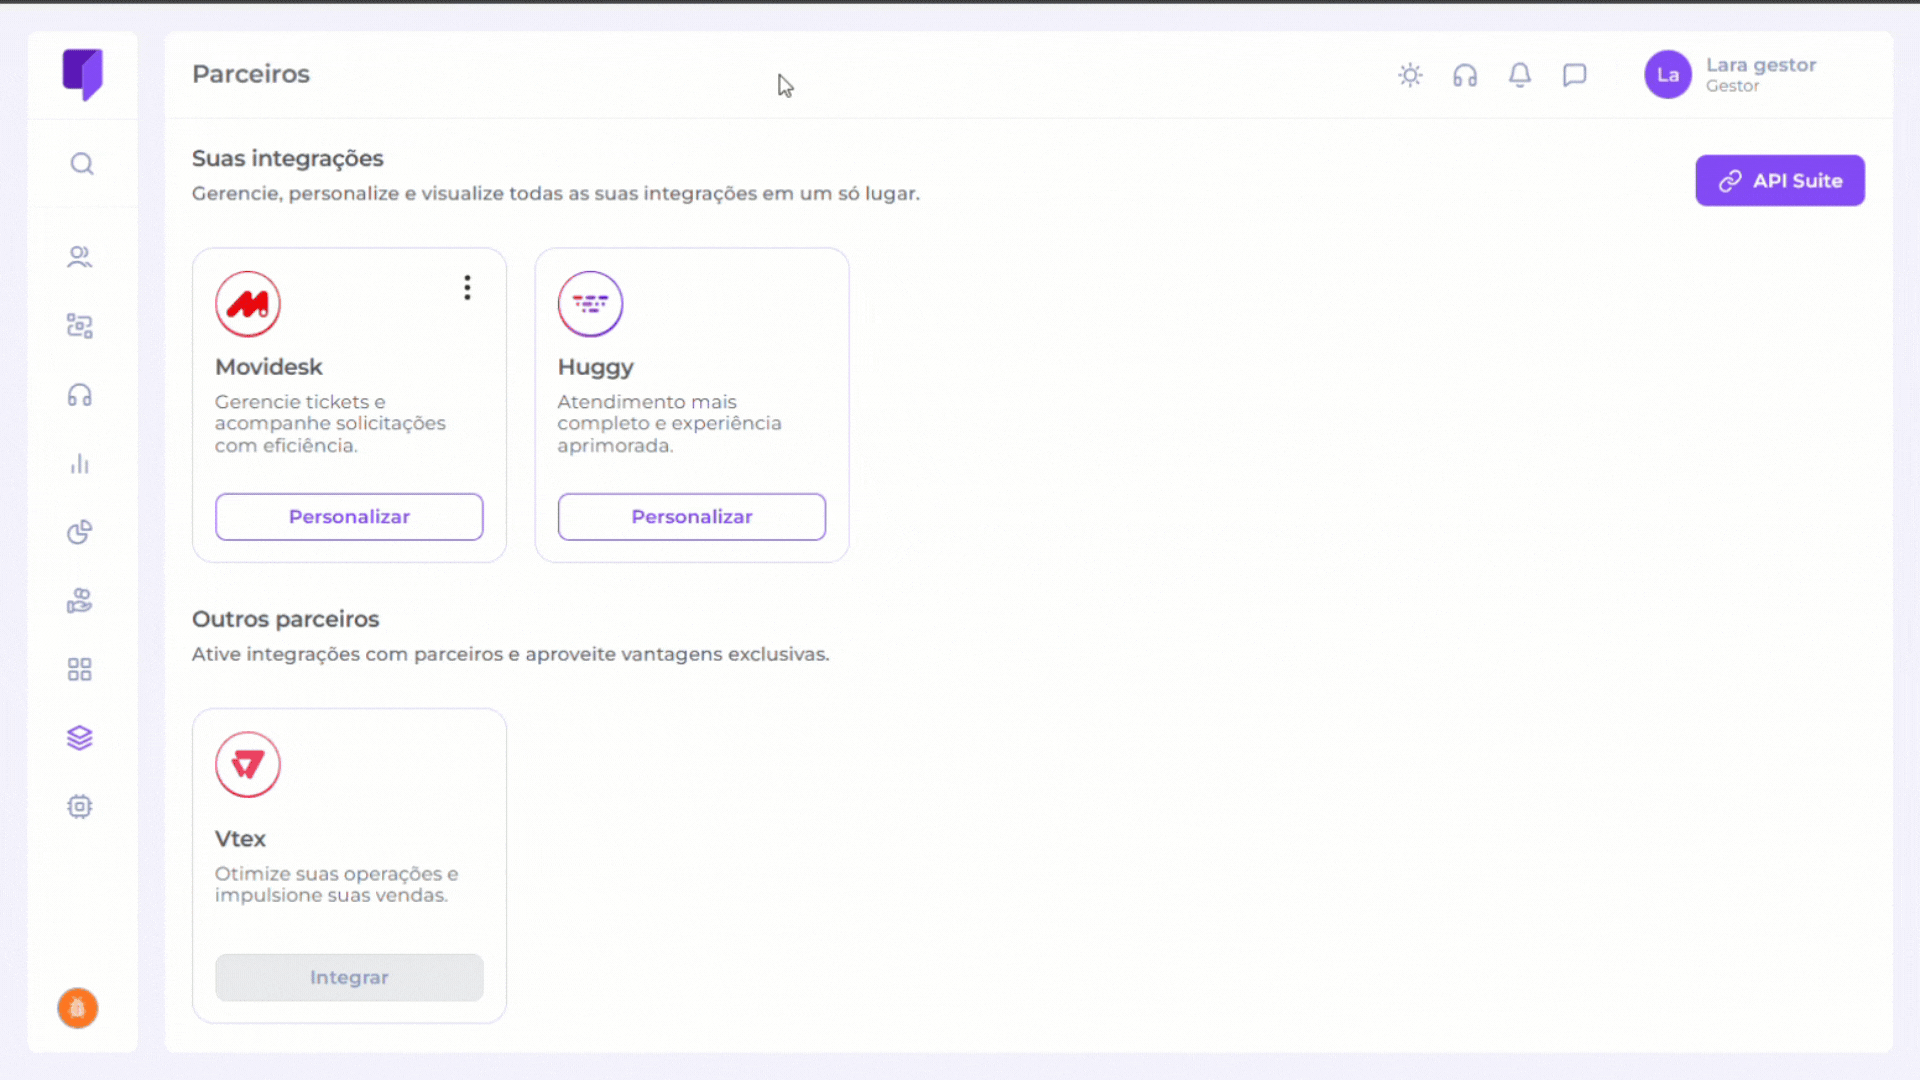Click the Parceiros page heading
1920x1080 pixels.
251,74
